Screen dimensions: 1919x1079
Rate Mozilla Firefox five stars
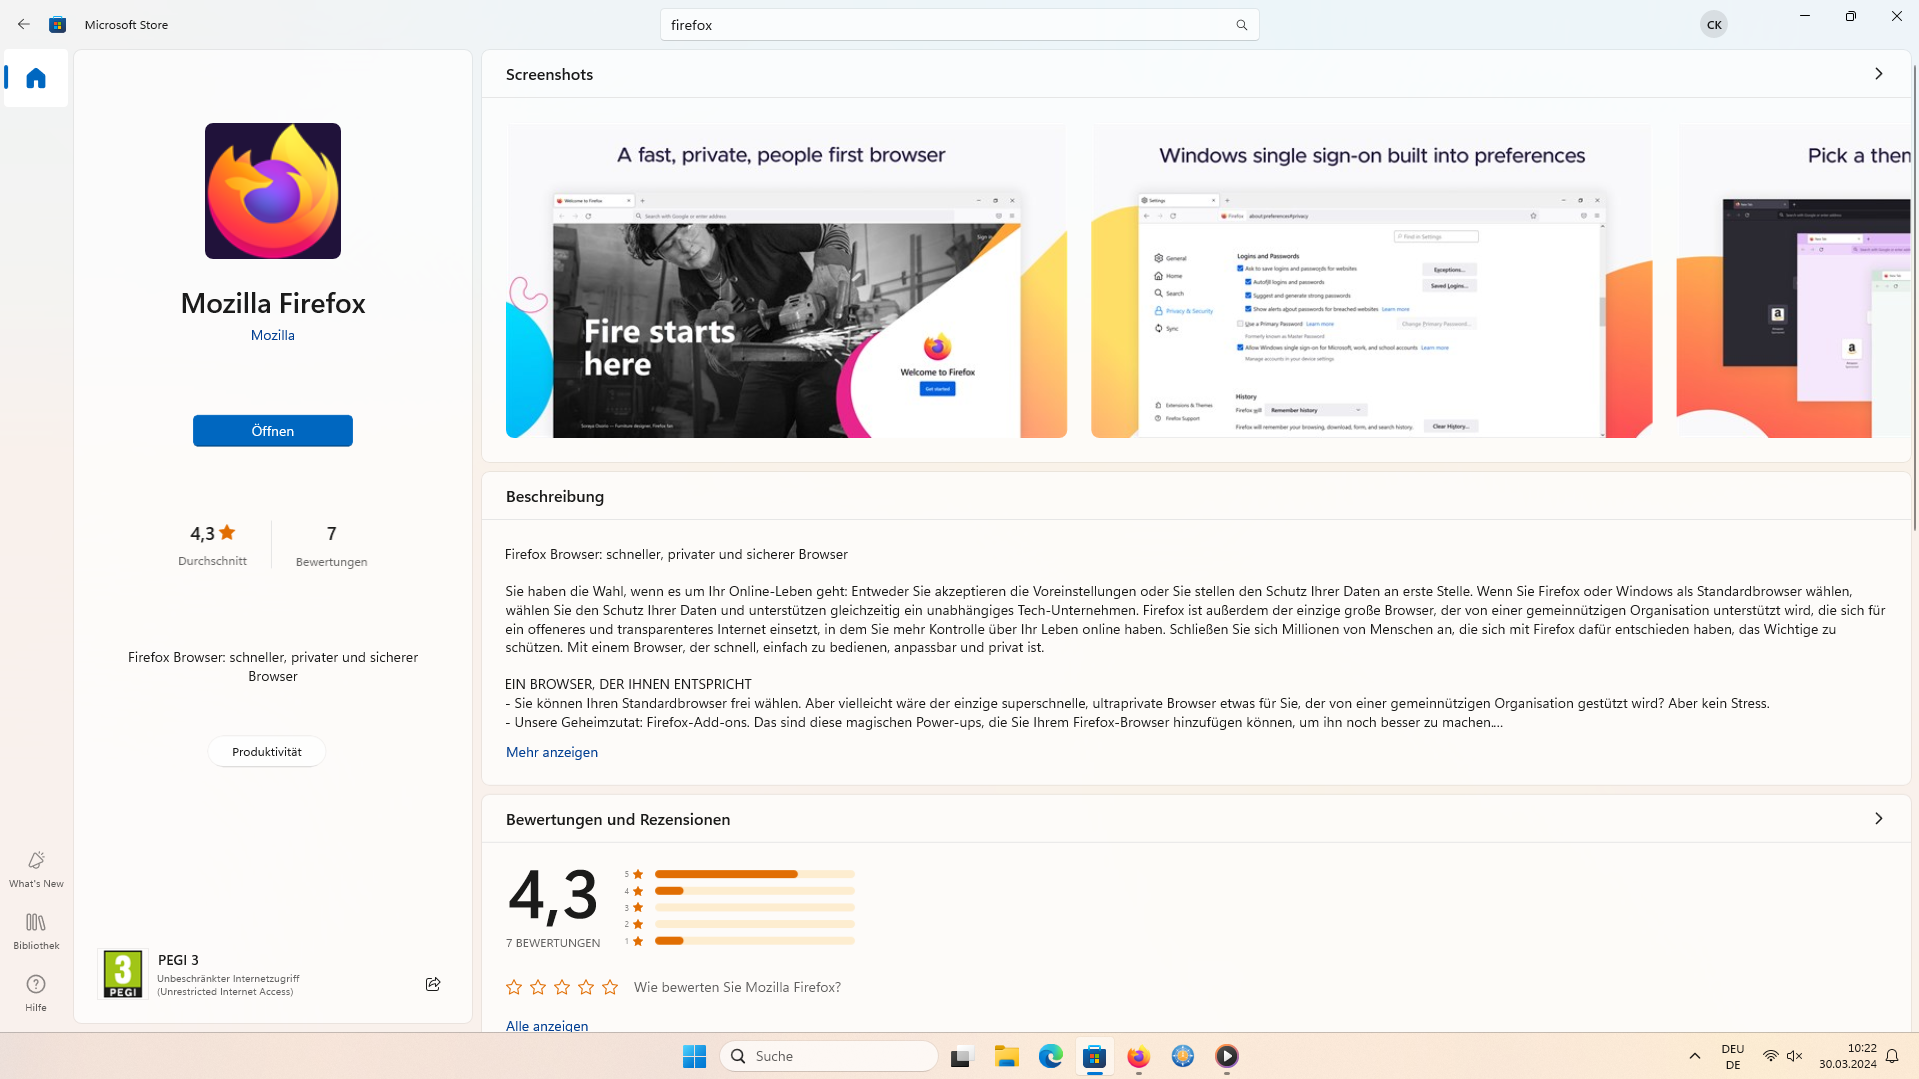click(x=610, y=987)
